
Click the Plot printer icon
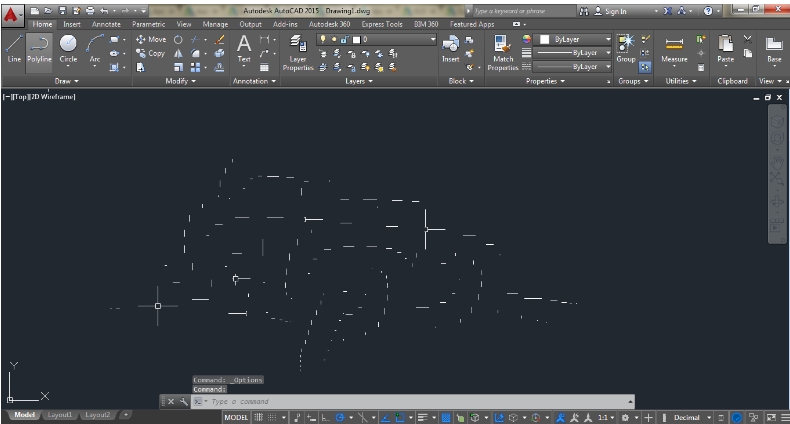[x=90, y=11]
